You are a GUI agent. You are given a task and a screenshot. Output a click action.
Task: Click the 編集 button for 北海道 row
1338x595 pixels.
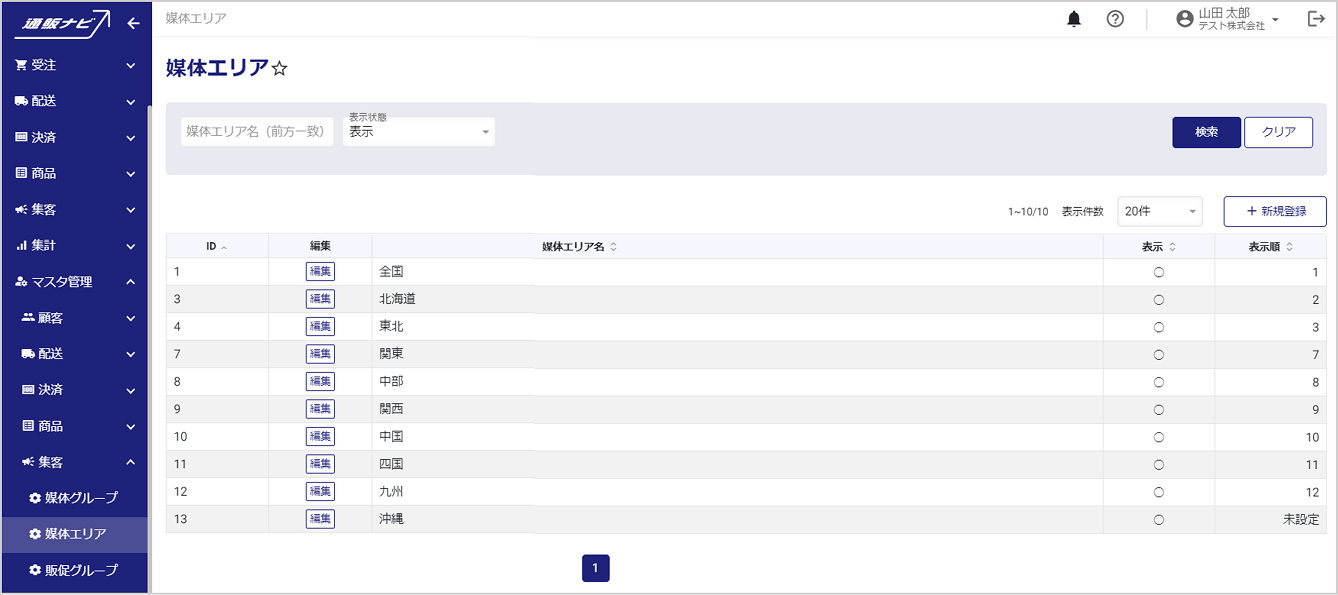click(320, 299)
